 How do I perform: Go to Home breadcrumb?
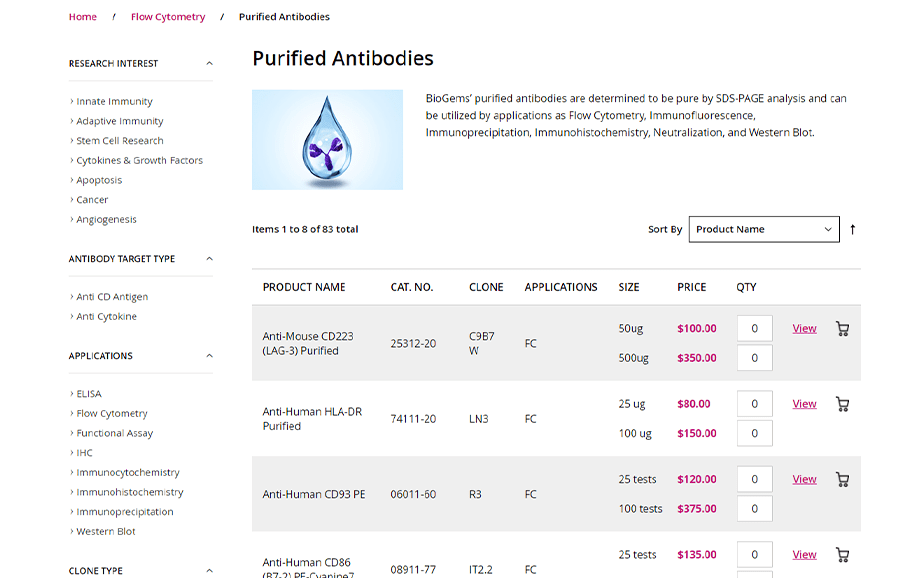click(x=83, y=17)
